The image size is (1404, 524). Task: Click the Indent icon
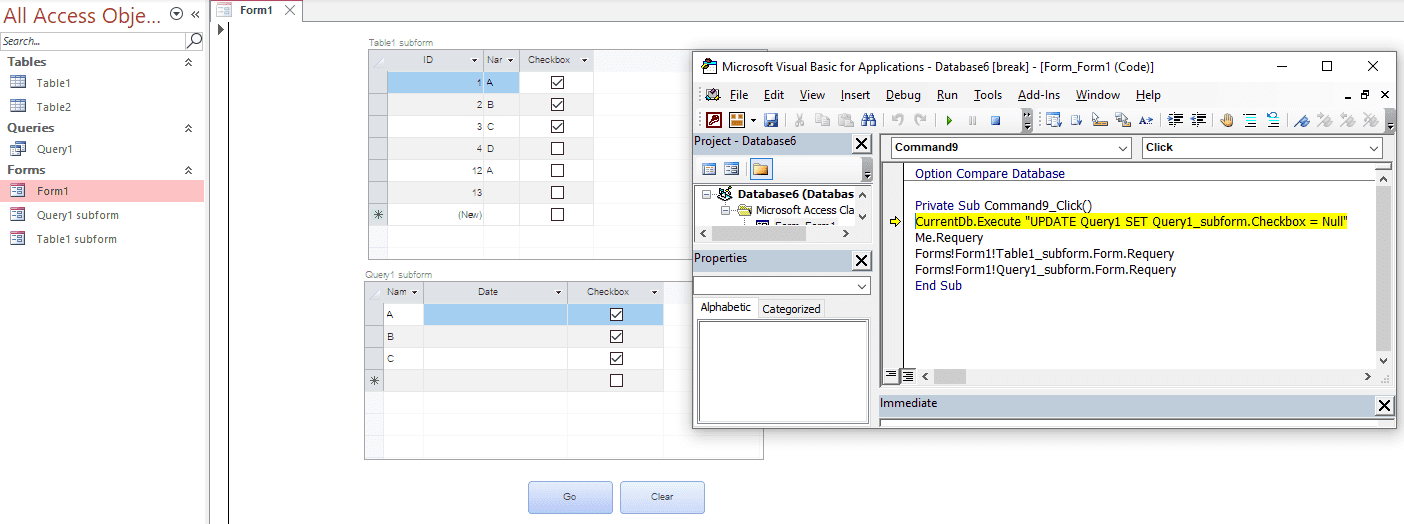(1176, 120)
